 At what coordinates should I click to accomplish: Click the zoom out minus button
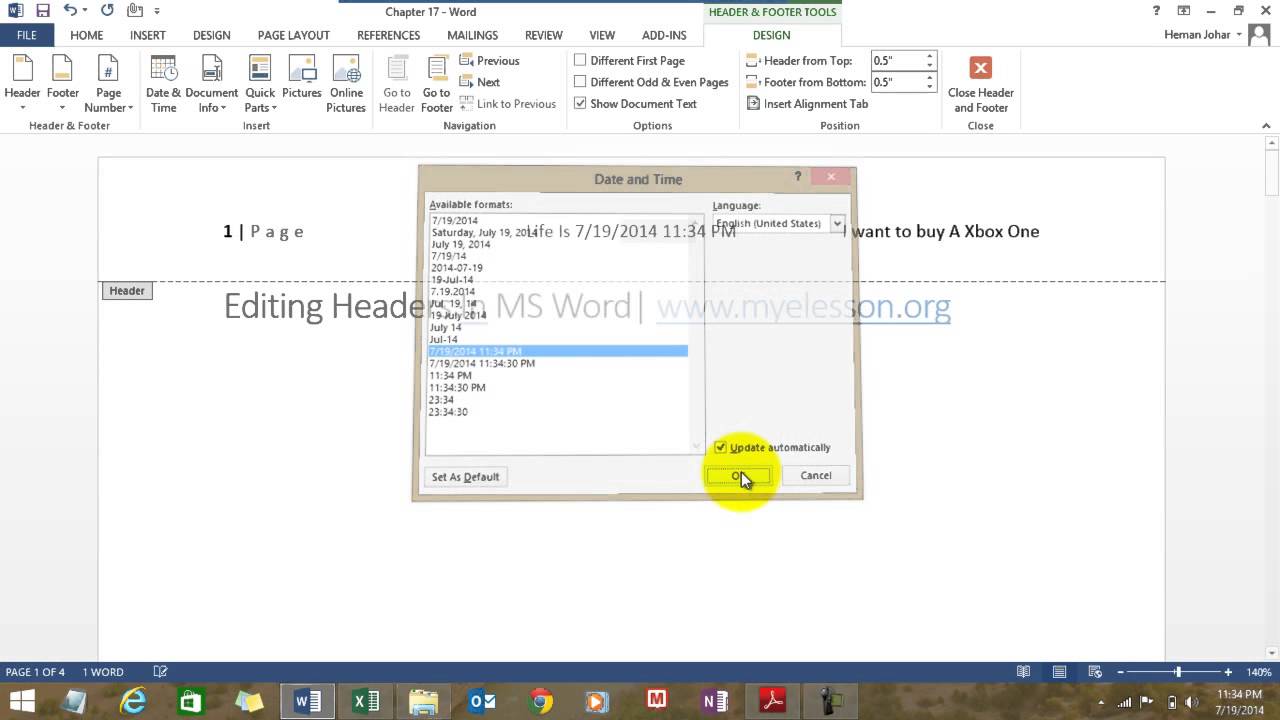point(1122,672)
